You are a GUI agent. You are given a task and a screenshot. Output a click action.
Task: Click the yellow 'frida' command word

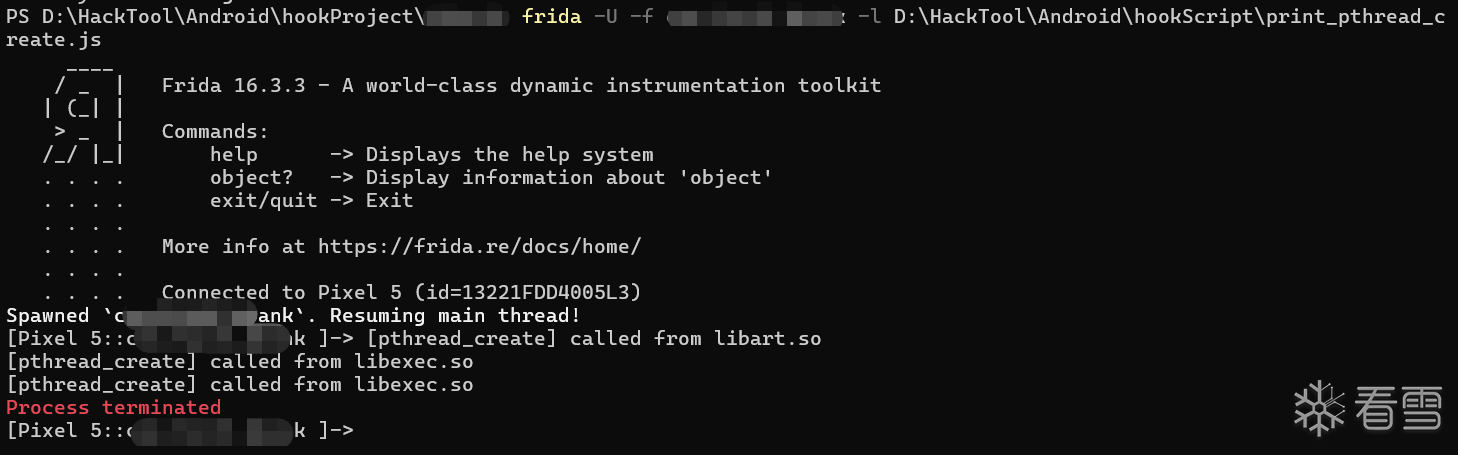(x=551, y=18)
